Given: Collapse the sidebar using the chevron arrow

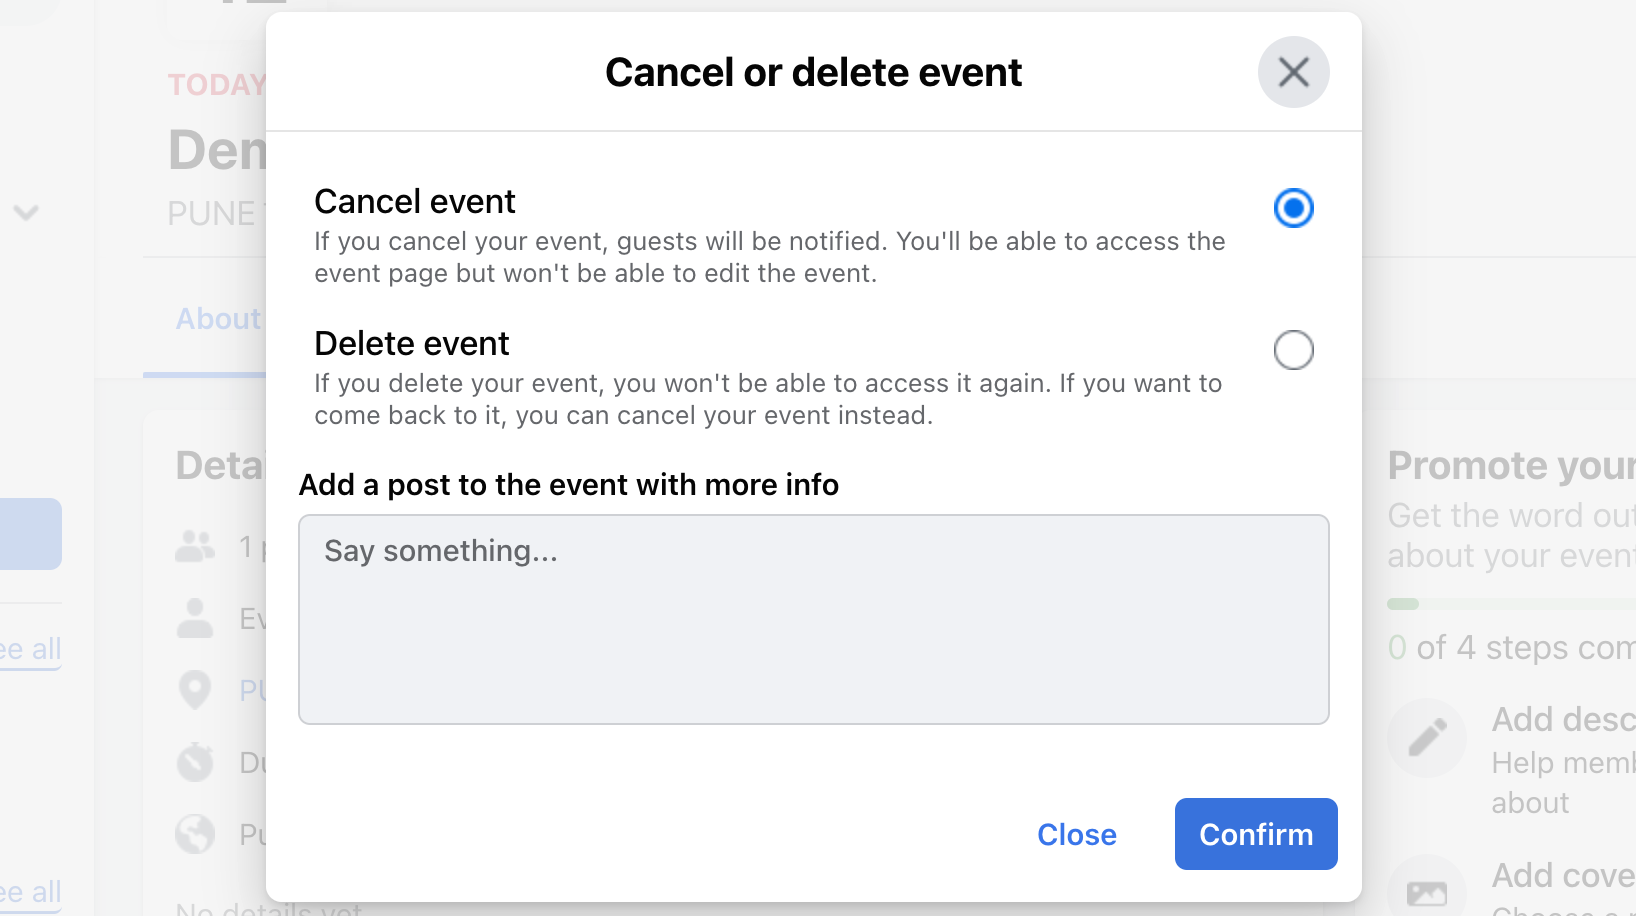Looking at the screenshot, I should (x=27, y=212).
